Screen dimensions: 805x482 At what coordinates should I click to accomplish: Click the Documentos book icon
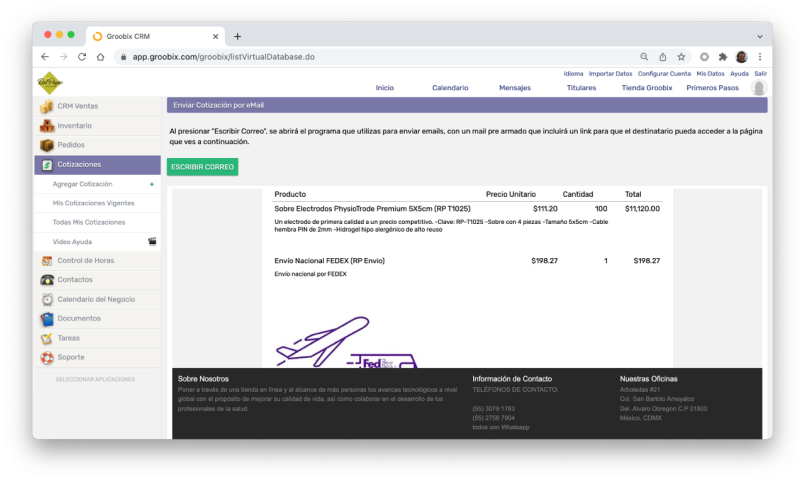(47, 319)
